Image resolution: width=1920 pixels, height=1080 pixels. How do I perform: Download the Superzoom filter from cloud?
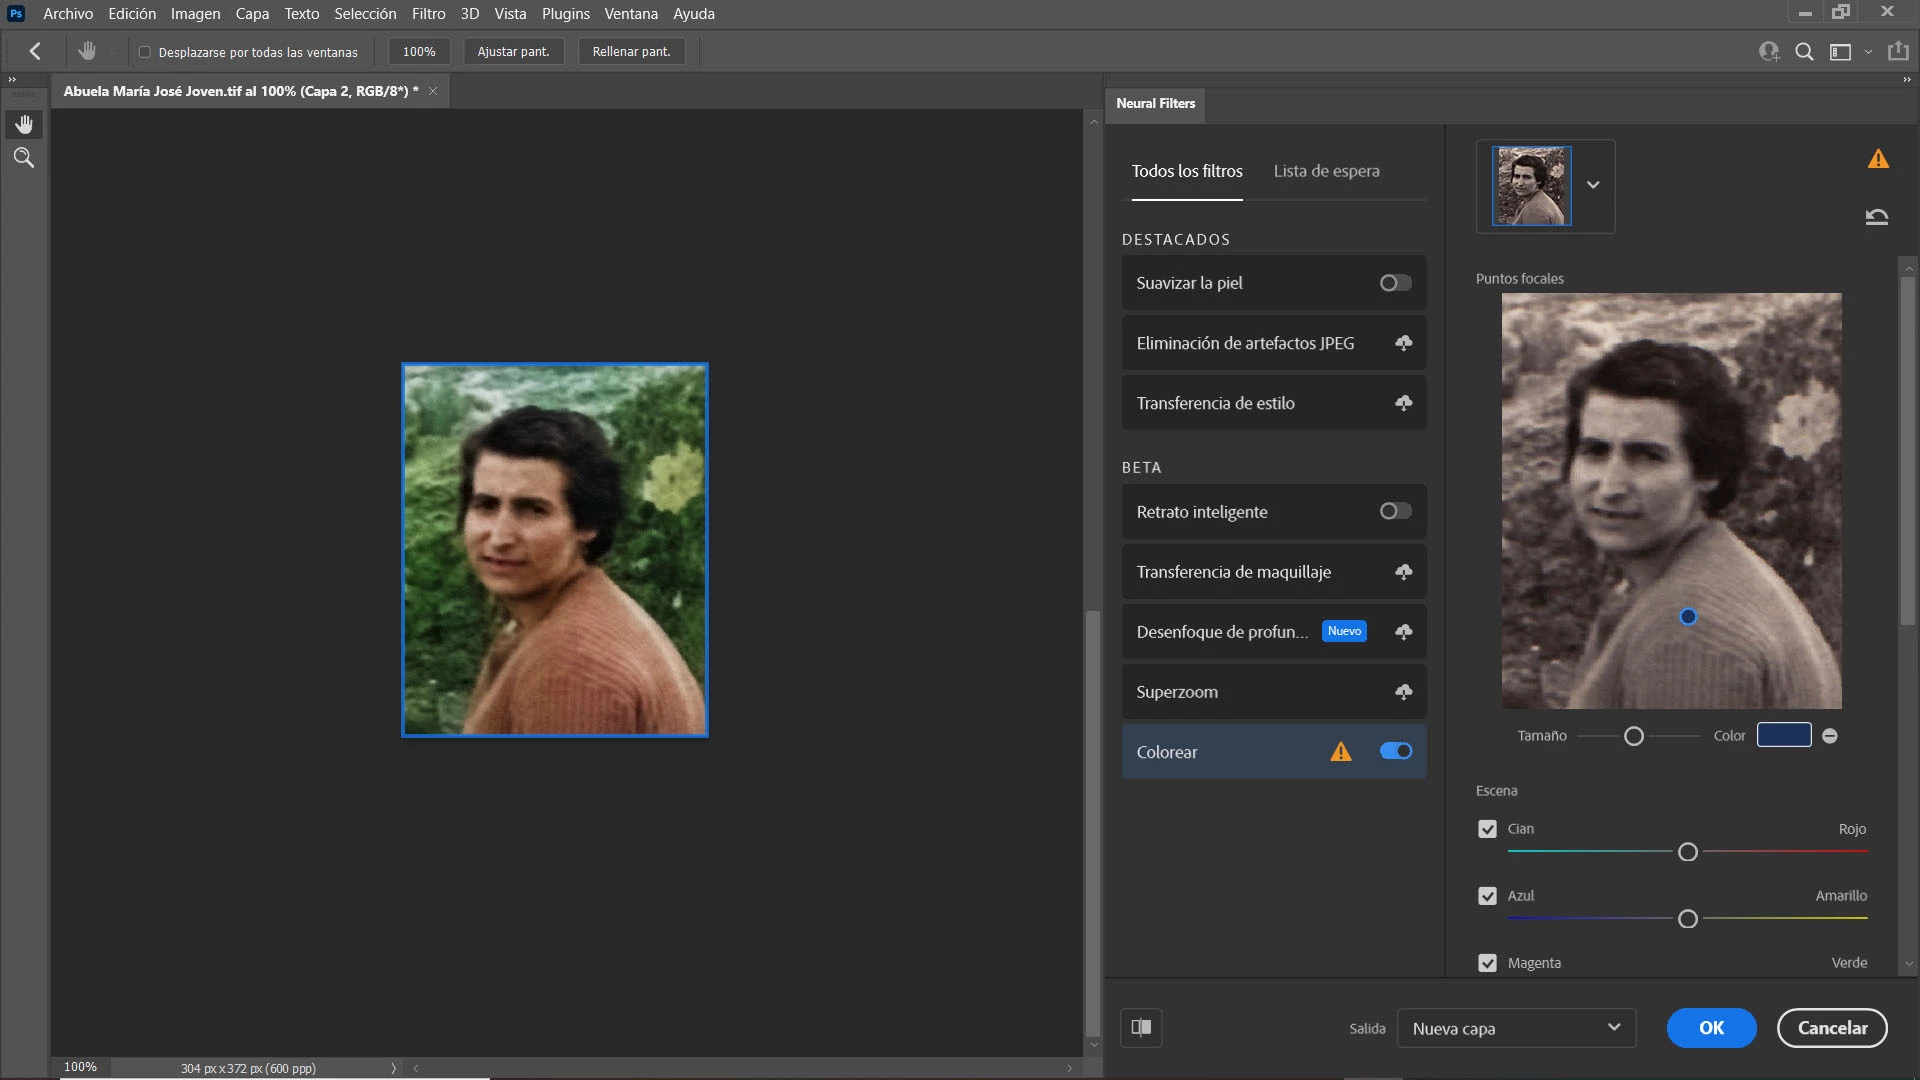point(1403,692)
